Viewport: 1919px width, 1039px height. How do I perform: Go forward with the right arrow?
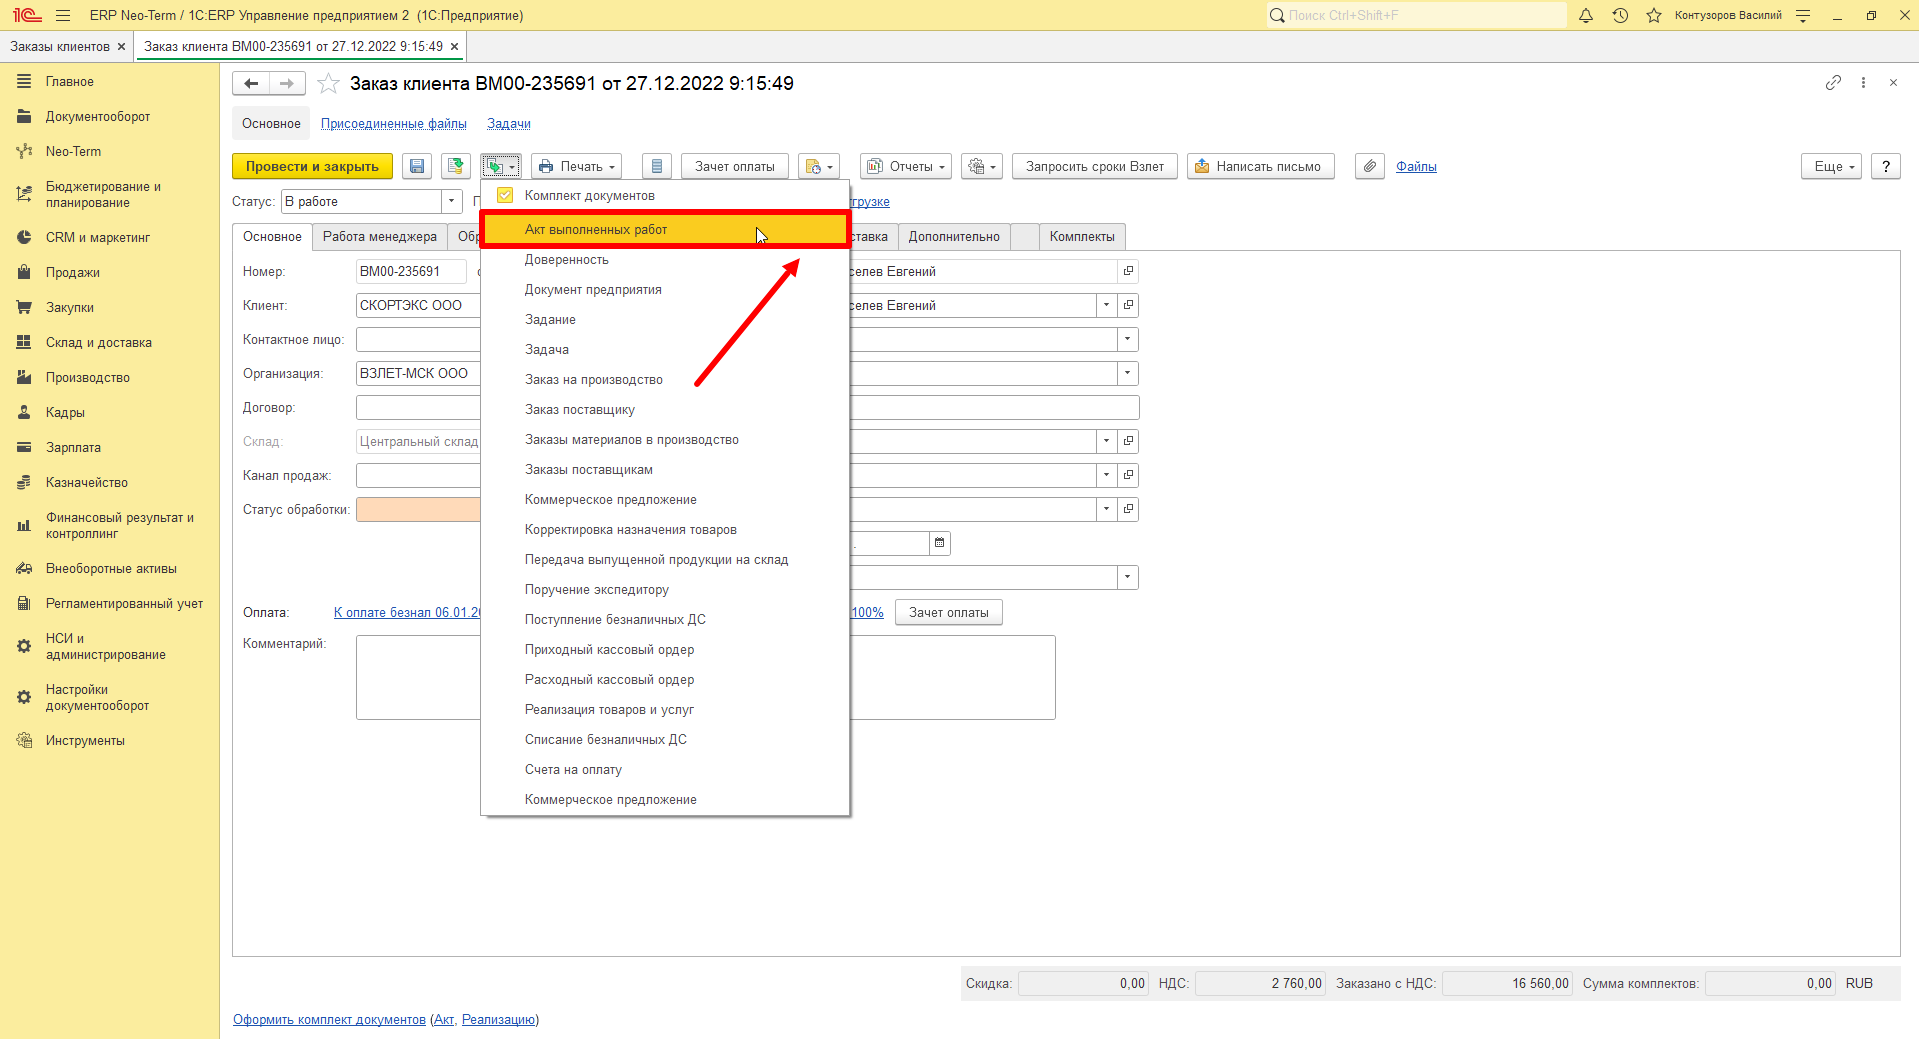pyautogui.click(x=287, y=84)
